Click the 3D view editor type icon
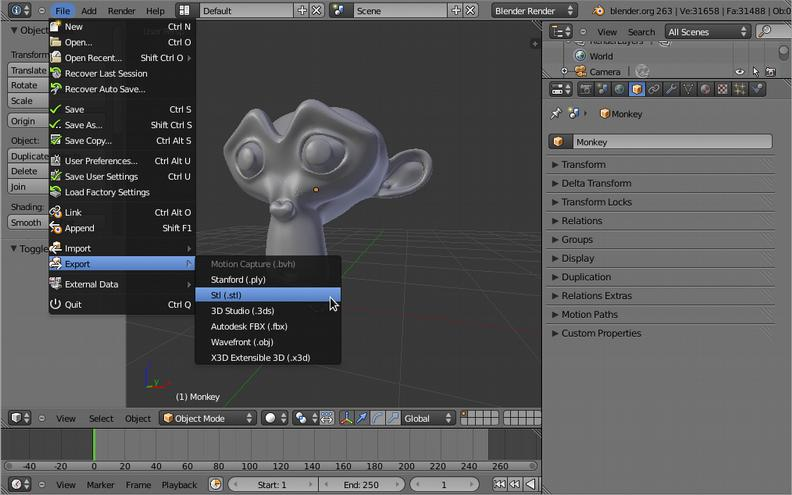 (x=20, y=418)
